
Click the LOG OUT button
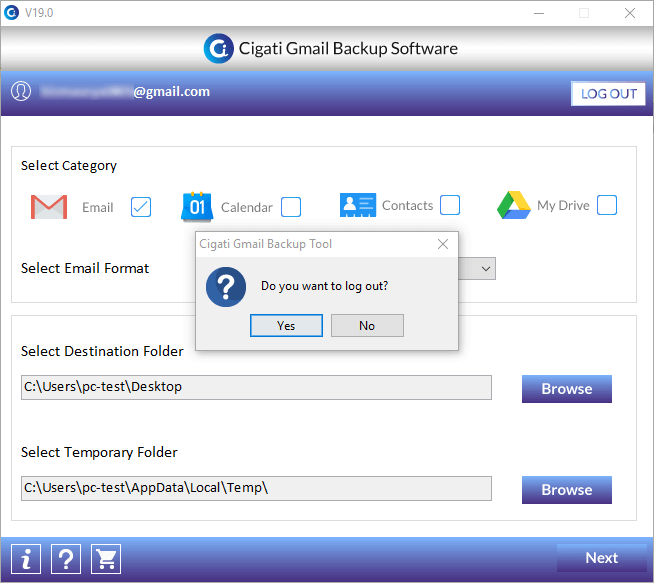[609, 93]
